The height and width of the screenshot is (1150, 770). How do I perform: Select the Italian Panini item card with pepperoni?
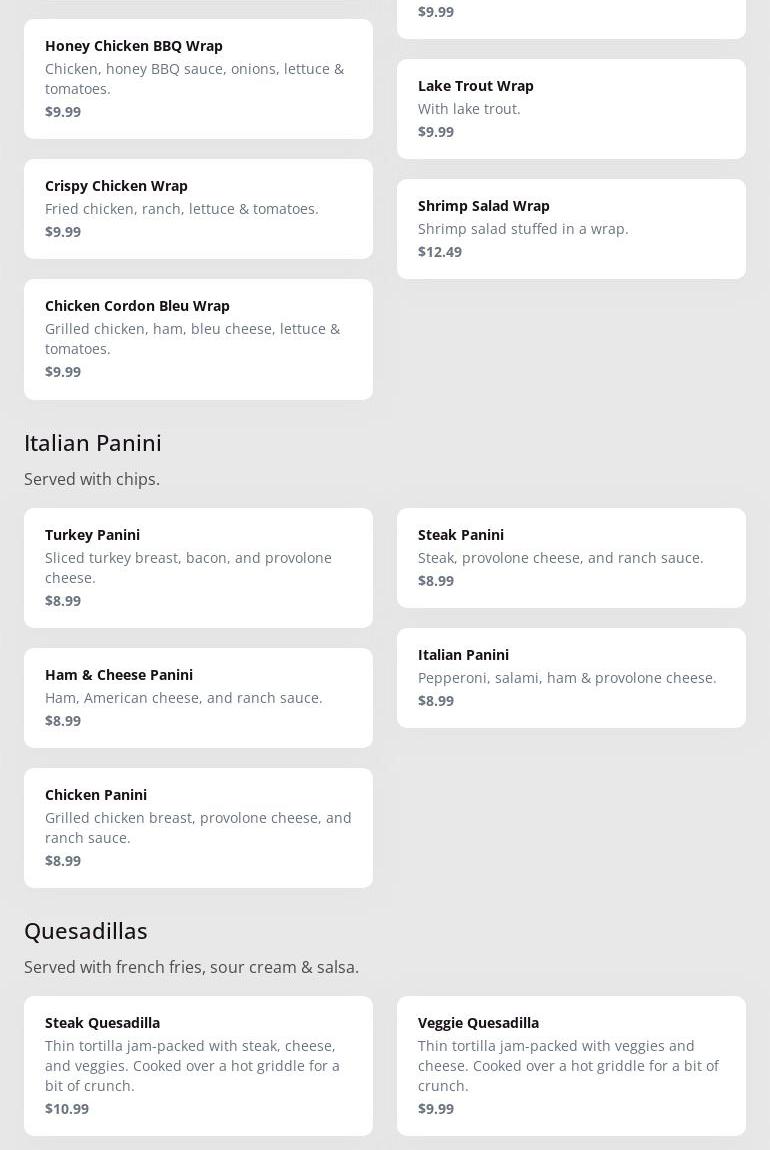571,677
